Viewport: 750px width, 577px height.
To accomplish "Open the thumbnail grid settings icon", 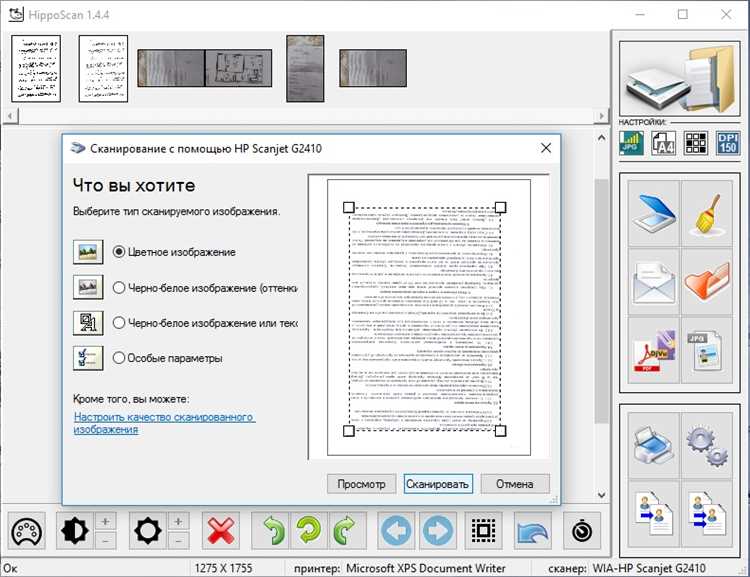I will click(x=695, y=143).
